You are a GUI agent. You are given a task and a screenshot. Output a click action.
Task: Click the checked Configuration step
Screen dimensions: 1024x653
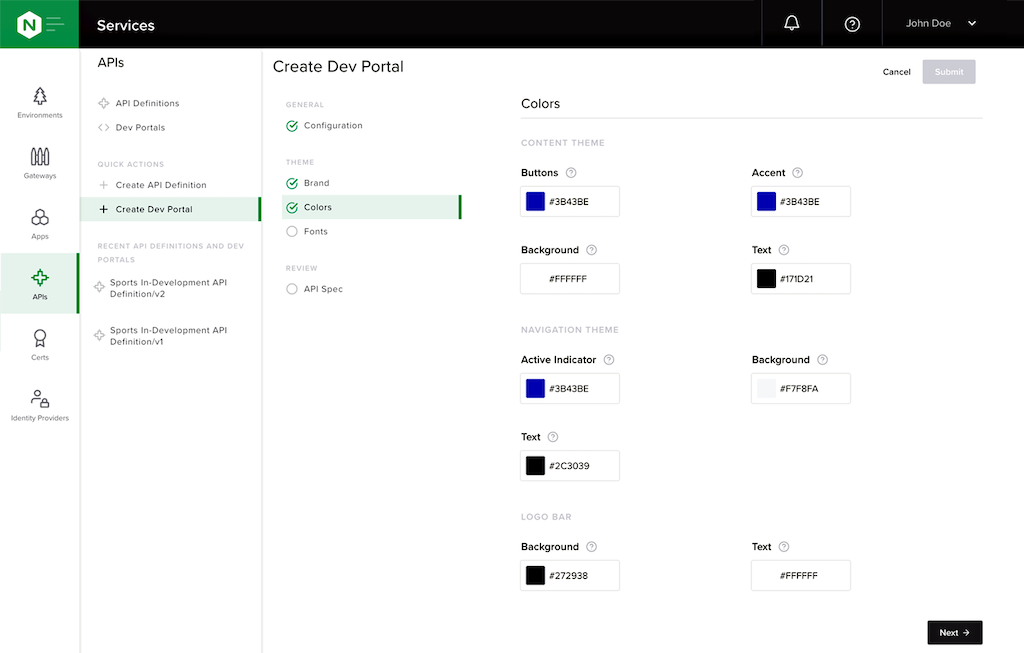point(325,125)
